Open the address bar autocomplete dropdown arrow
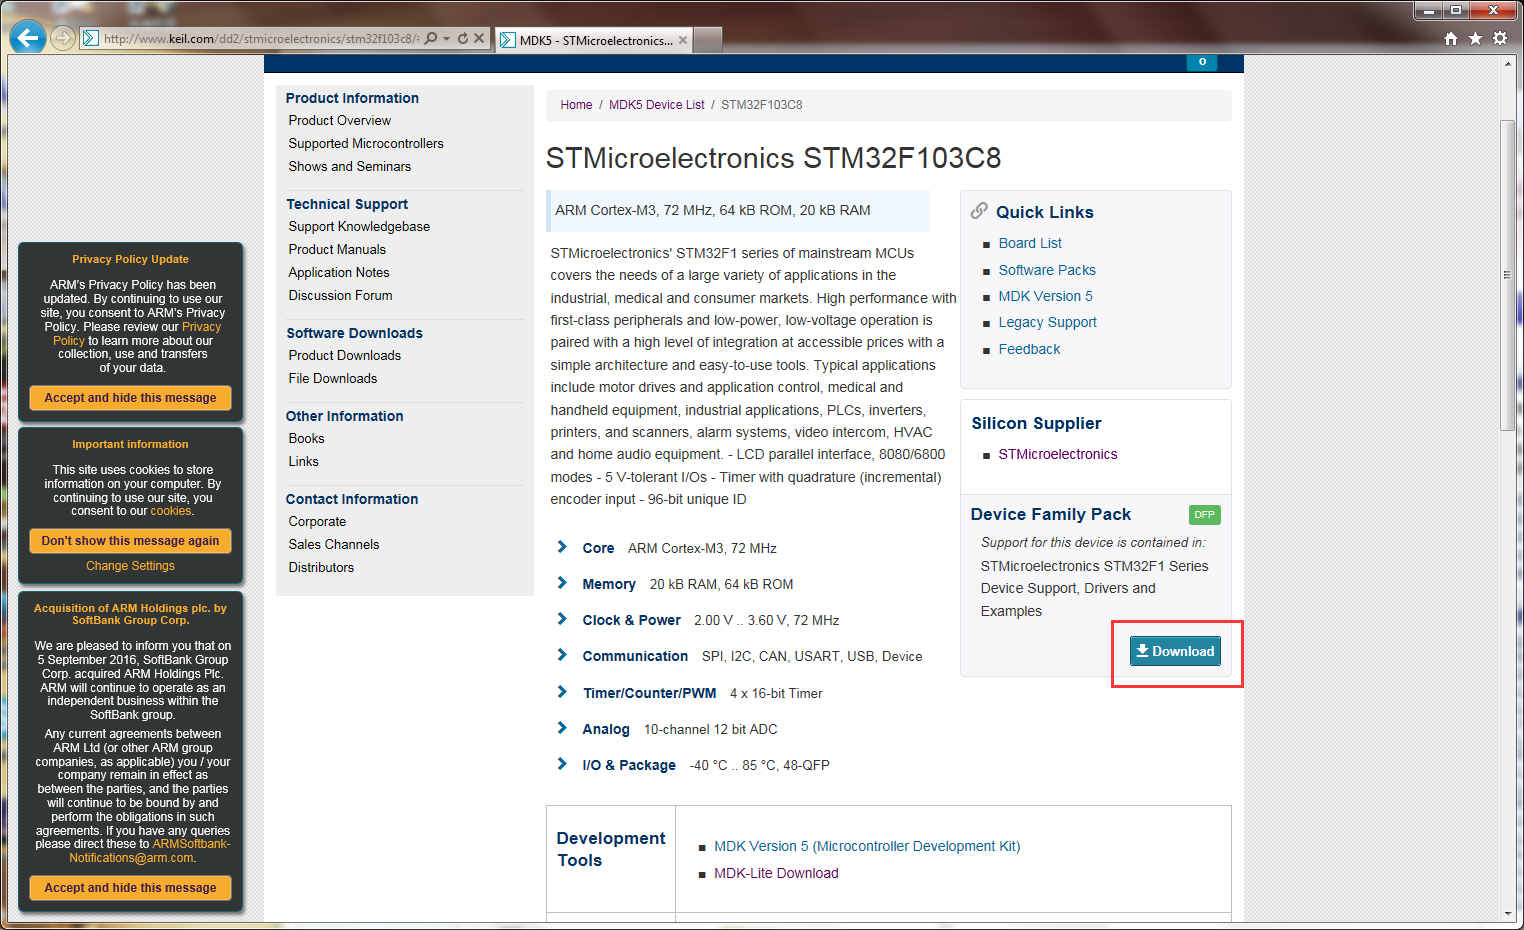This screenshot has height=930, width=1524. [x=447, y=38]
